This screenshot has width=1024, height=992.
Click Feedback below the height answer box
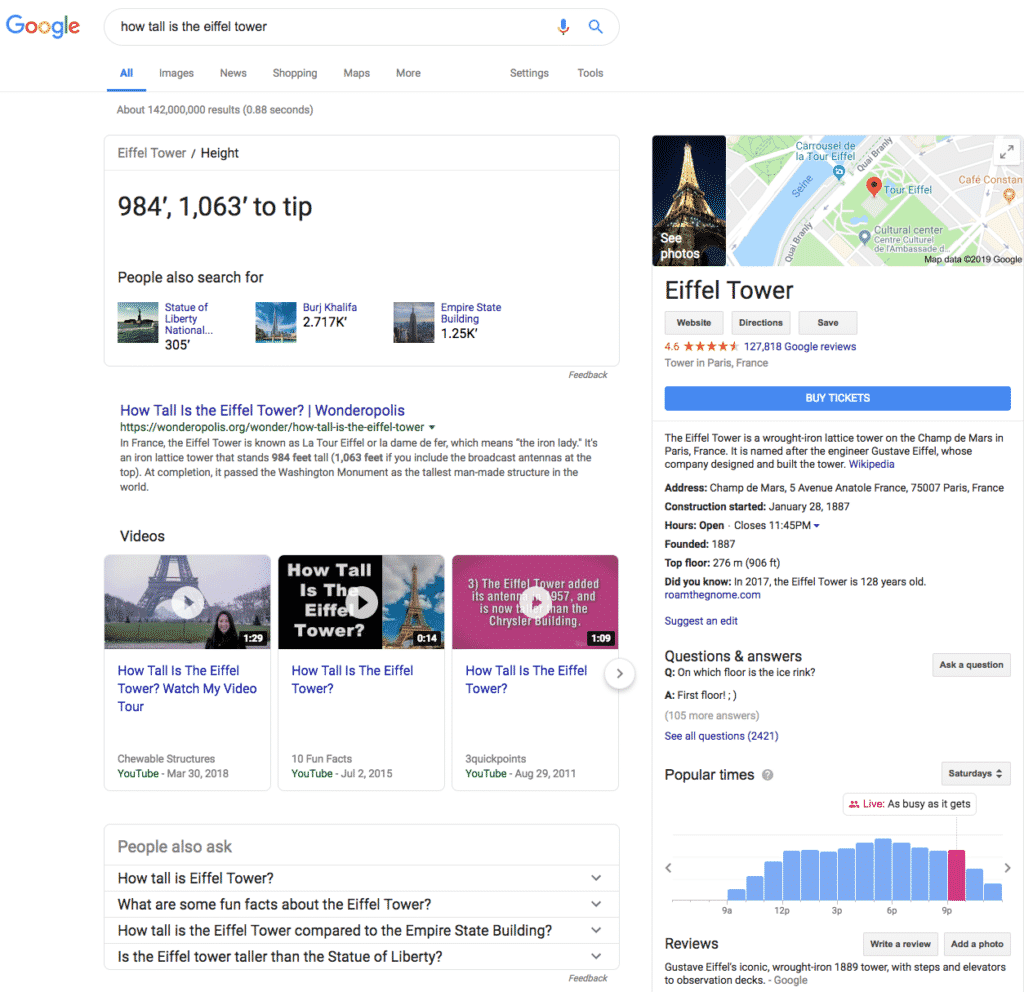pos(588,375)
